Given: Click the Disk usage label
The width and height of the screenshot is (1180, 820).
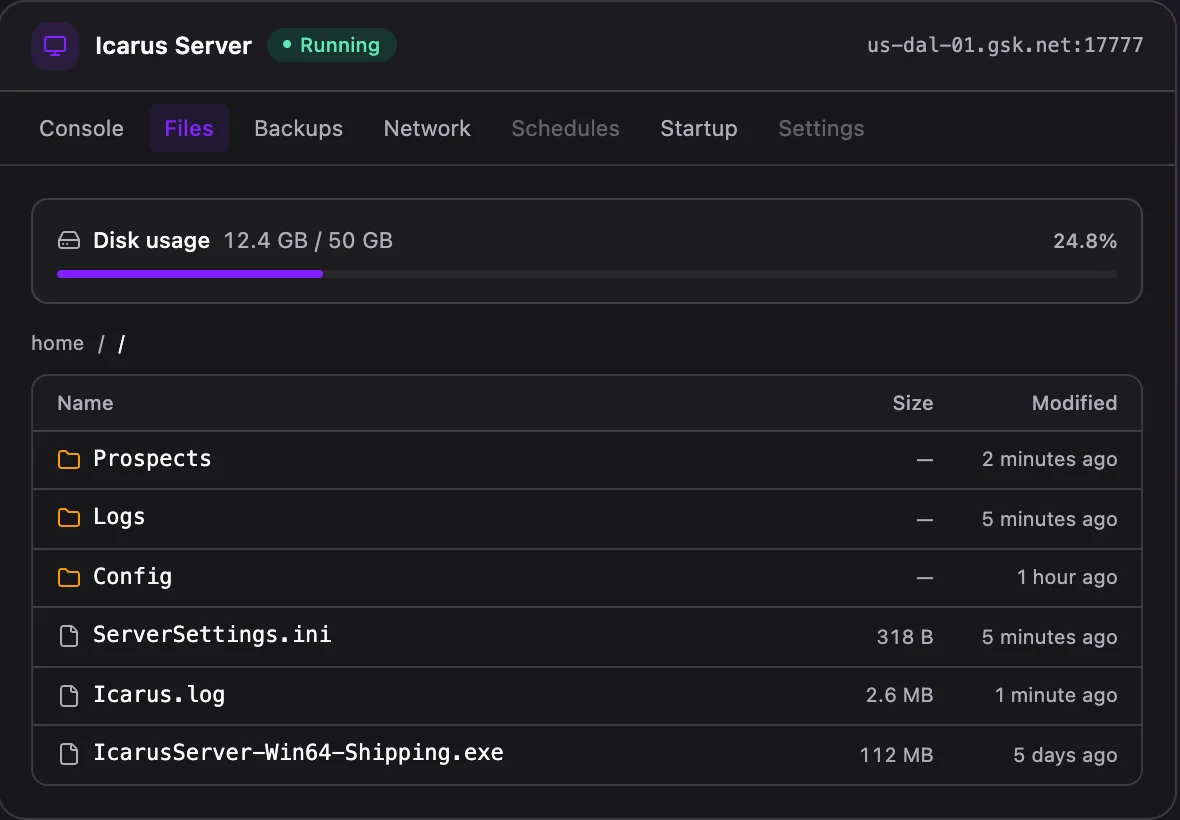Looking at the screenshot, I should tap(151, 241).
